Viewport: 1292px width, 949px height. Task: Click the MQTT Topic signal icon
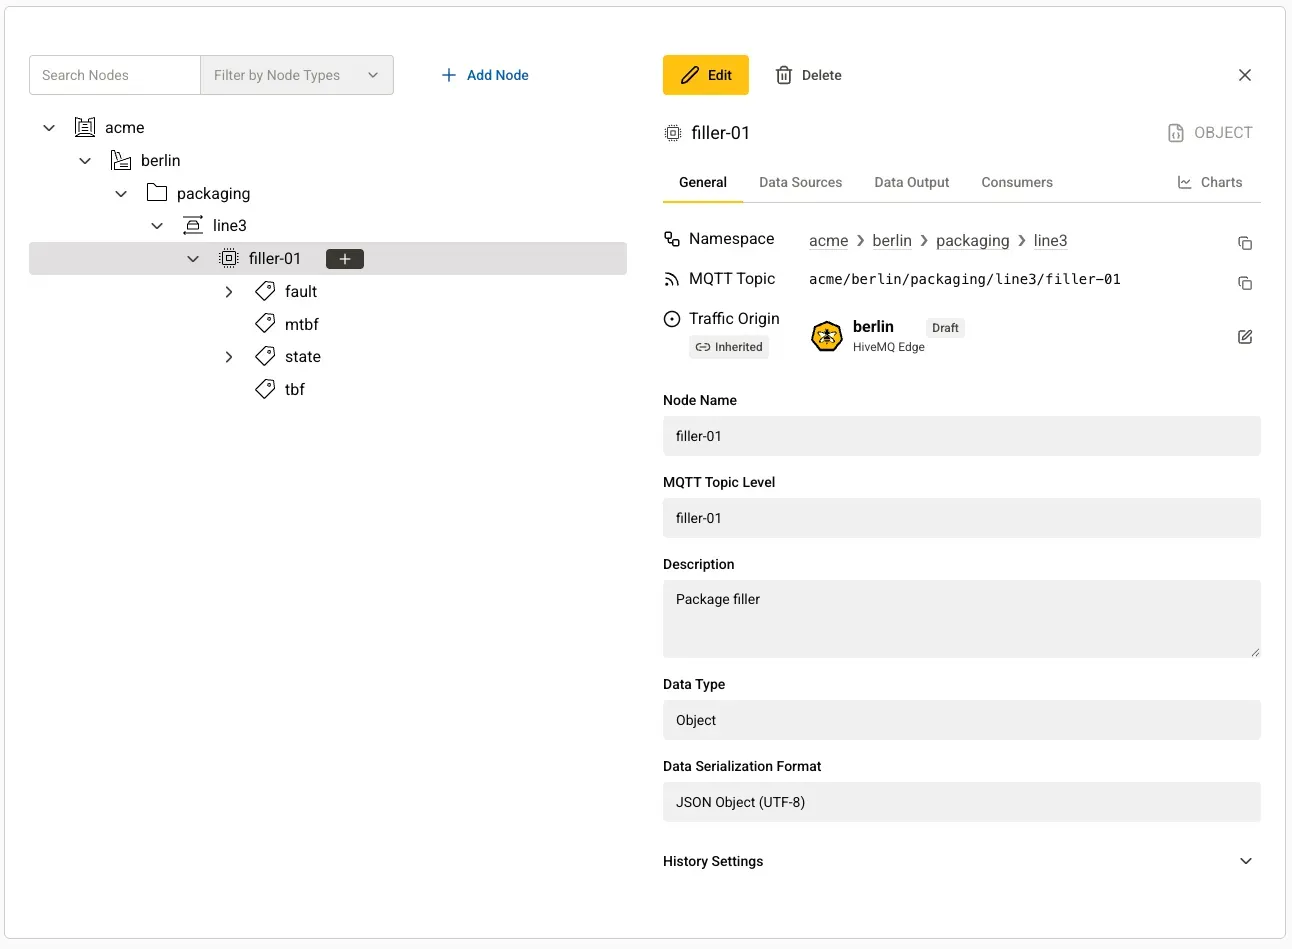pyautogui.click(x=672, y=279)
